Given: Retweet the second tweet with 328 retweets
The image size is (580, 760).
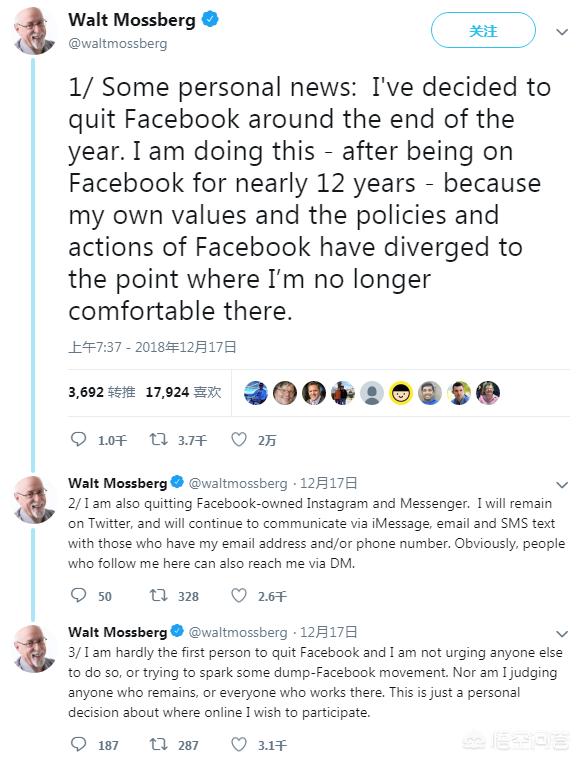Looking at the screenshot, I should point(158,595).
